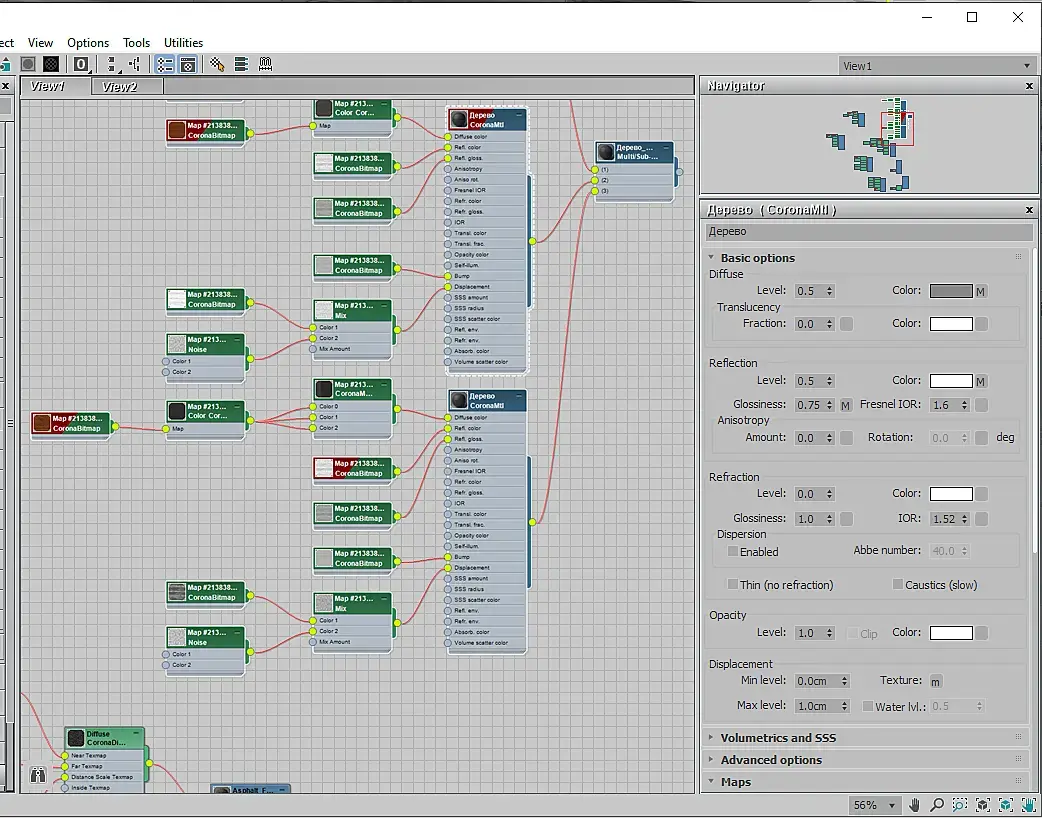Toggle the Parameter Editor icon

187,65
